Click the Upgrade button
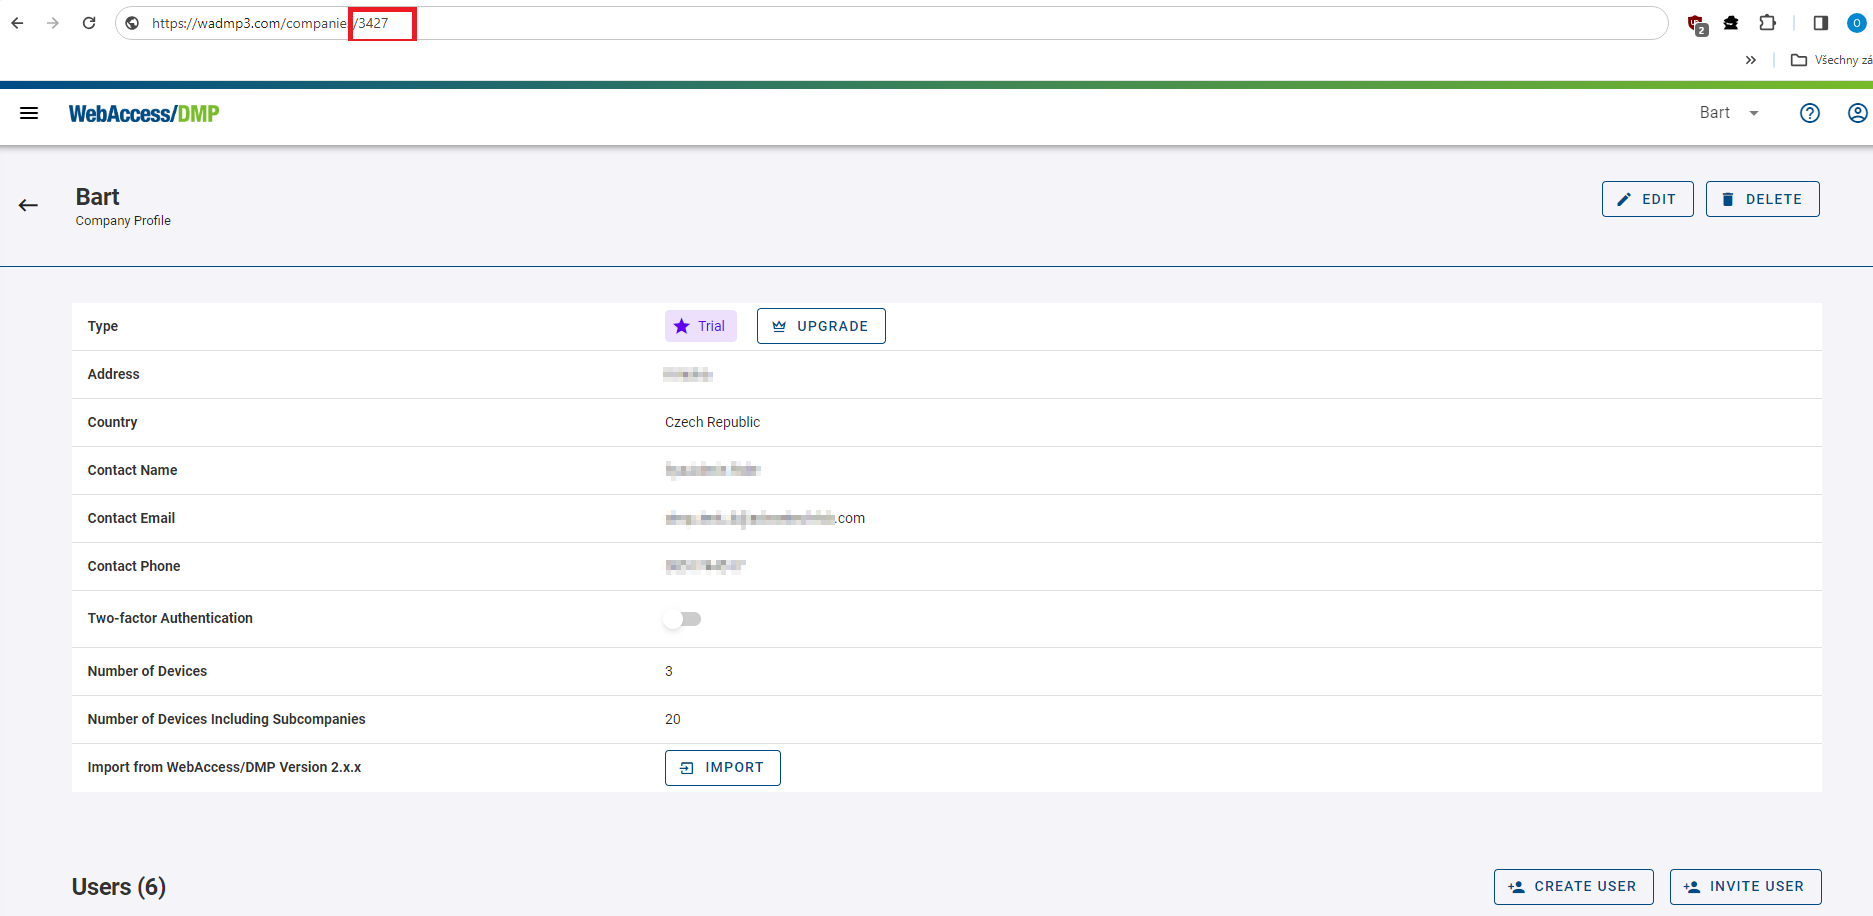This screenshot has height=916, width=1873. point(821,326)
